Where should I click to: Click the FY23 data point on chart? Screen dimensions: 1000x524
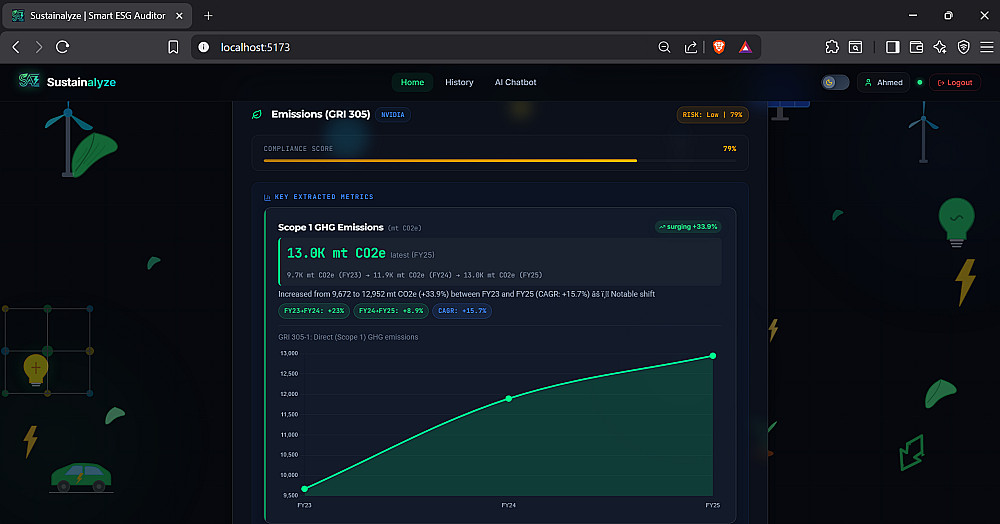coord(304,489)
